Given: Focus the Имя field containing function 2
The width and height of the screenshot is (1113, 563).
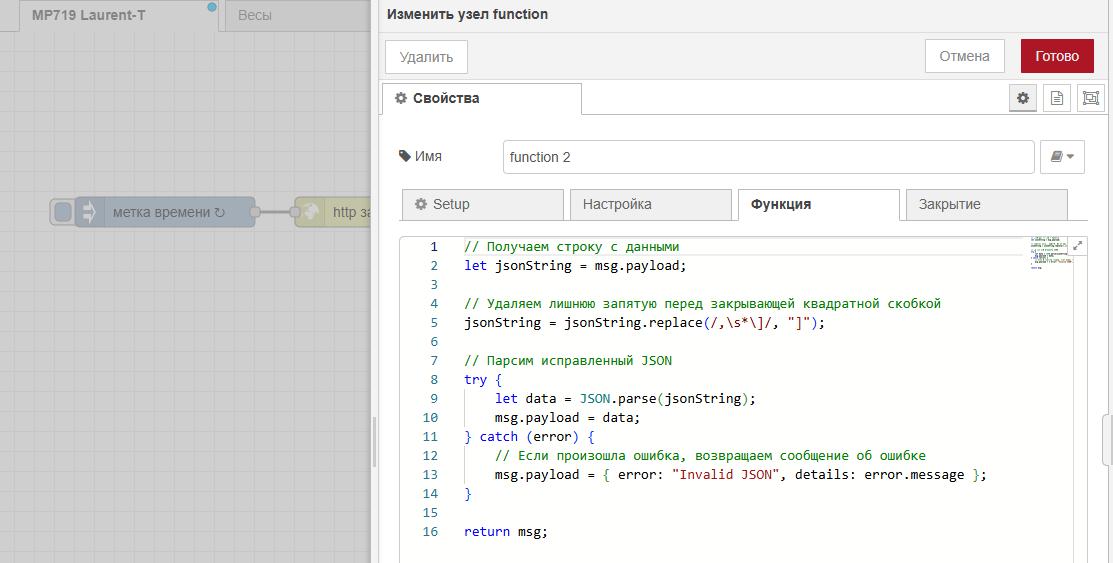Looking at the screenshot, I should click(x=767, y=157).
